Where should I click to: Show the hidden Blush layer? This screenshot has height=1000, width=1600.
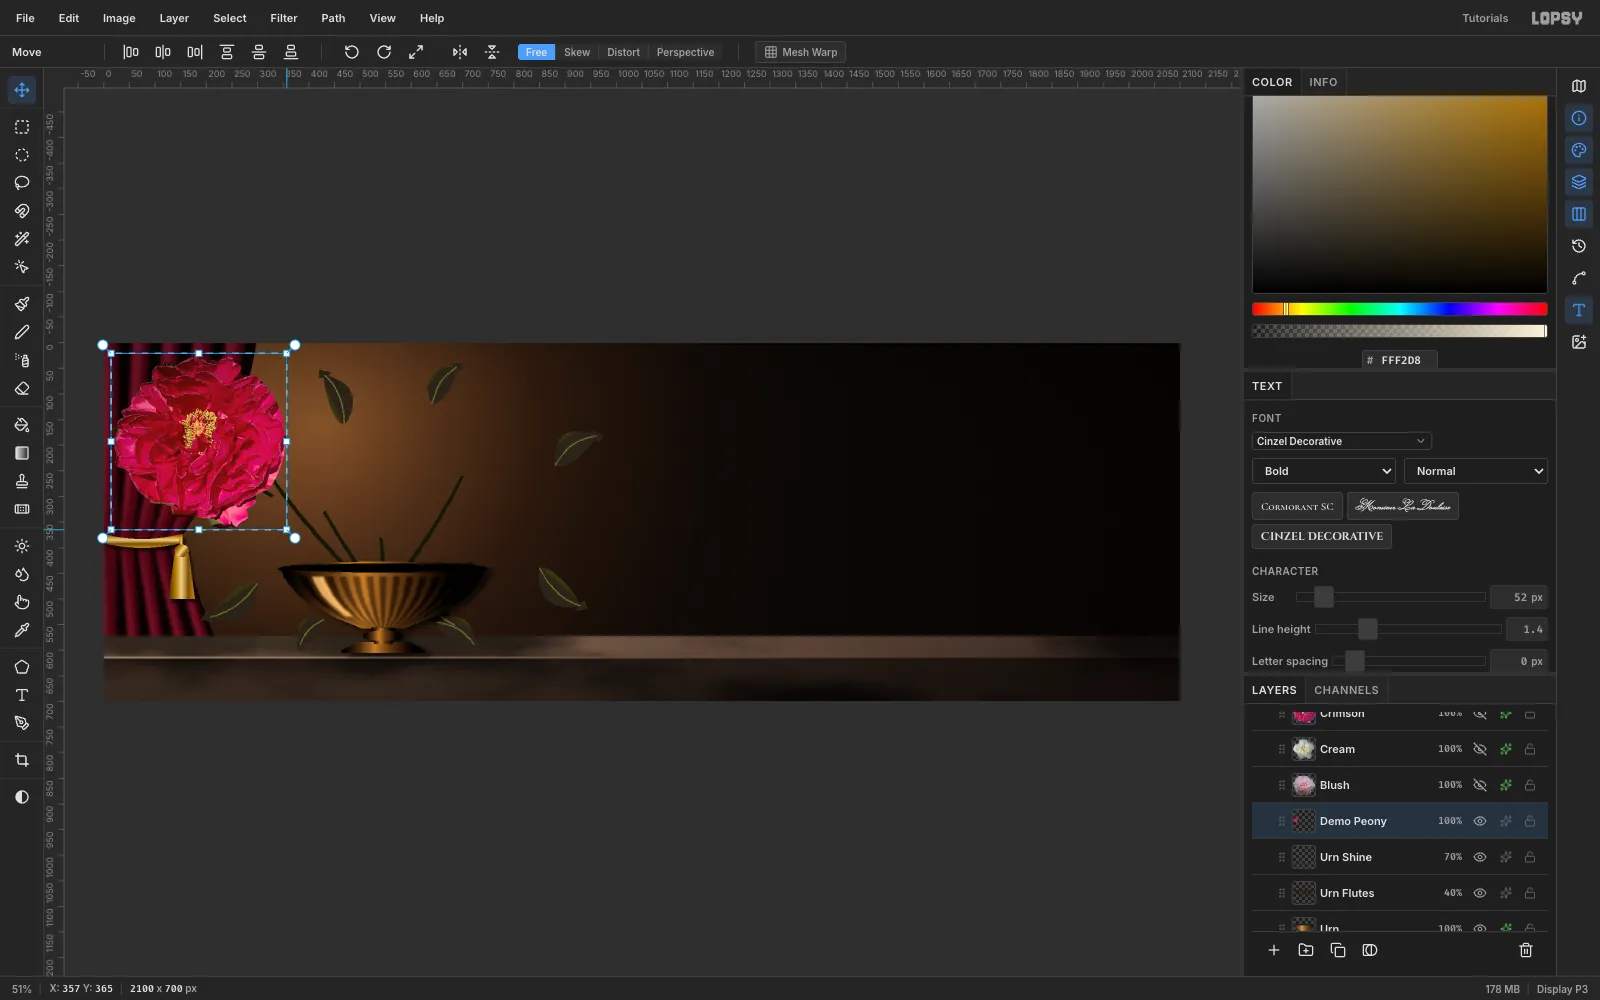[x=1480, y=785]
